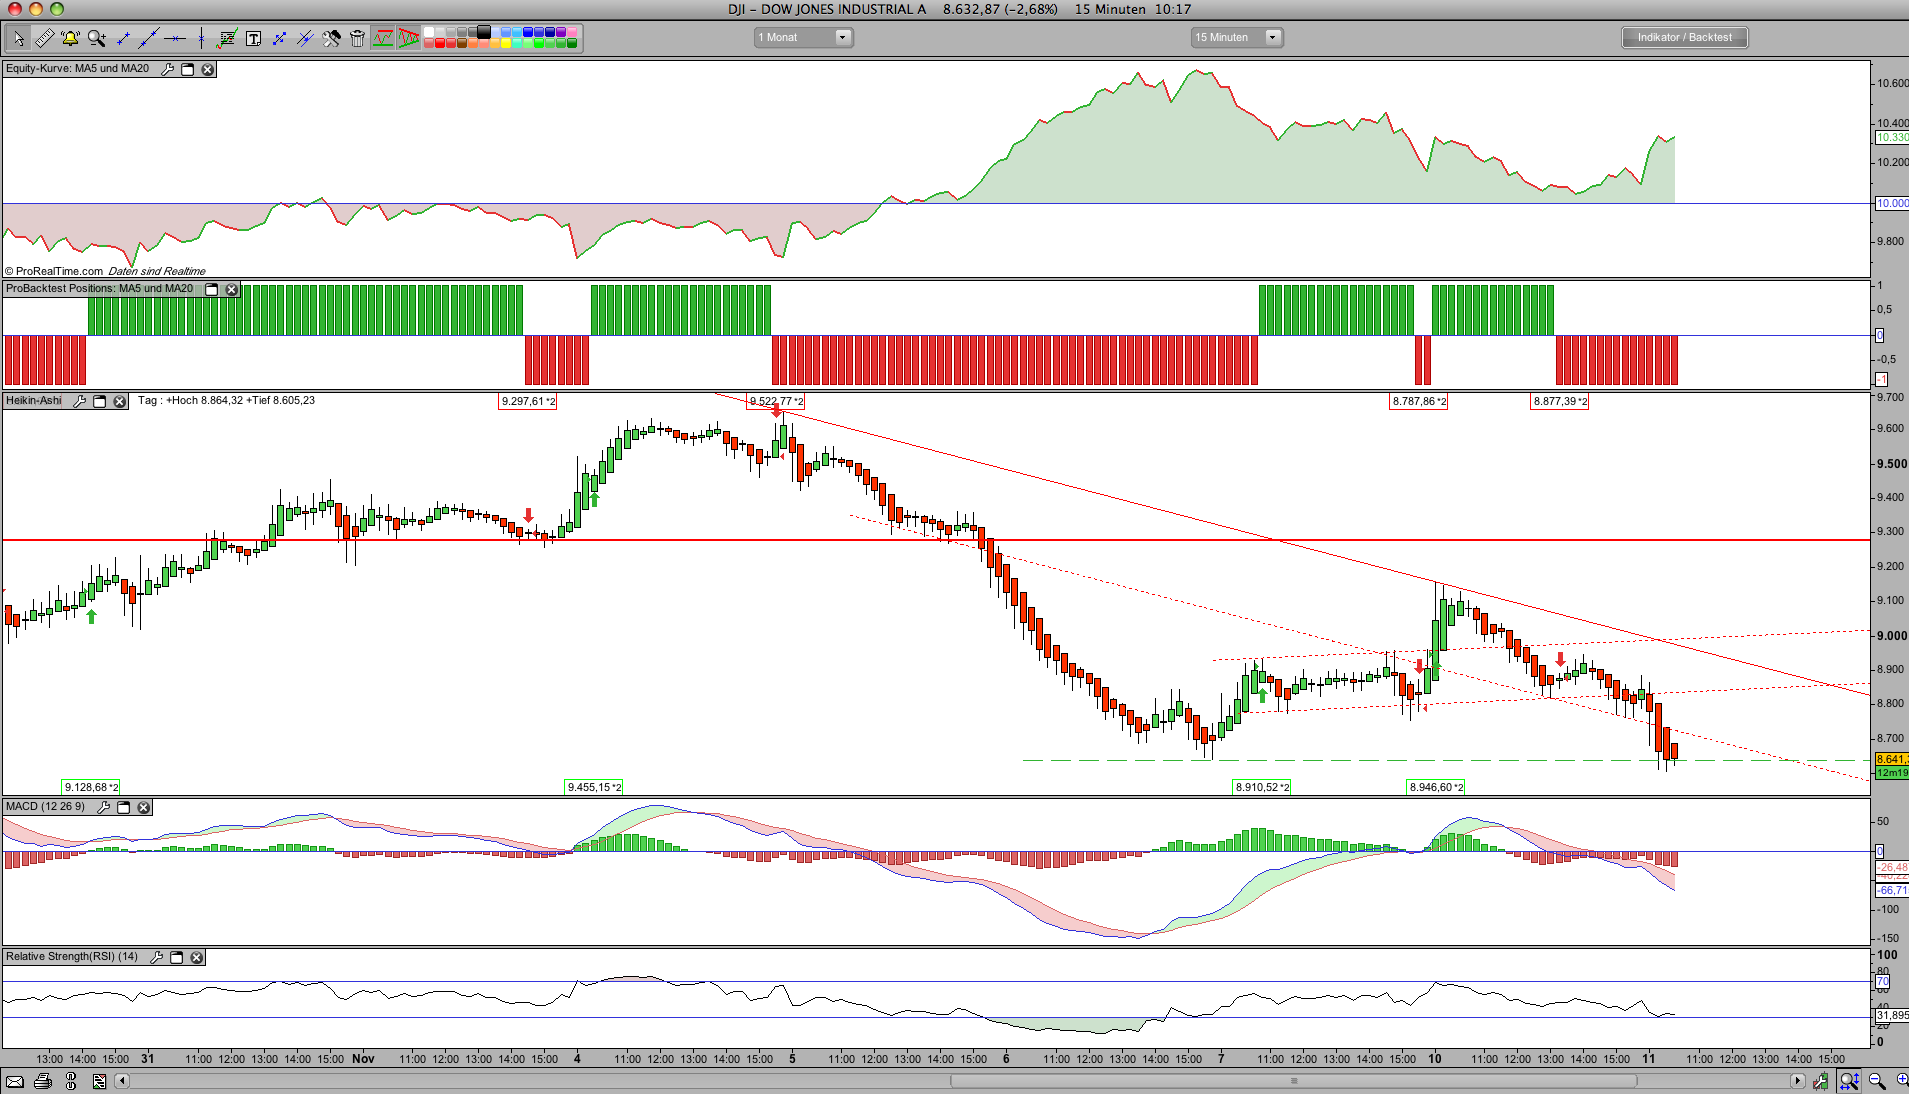Close the Relative Strength RSI panel
Viewport: 1909px width, 1094px height.
pyautogui.click(x=196, y=957)
